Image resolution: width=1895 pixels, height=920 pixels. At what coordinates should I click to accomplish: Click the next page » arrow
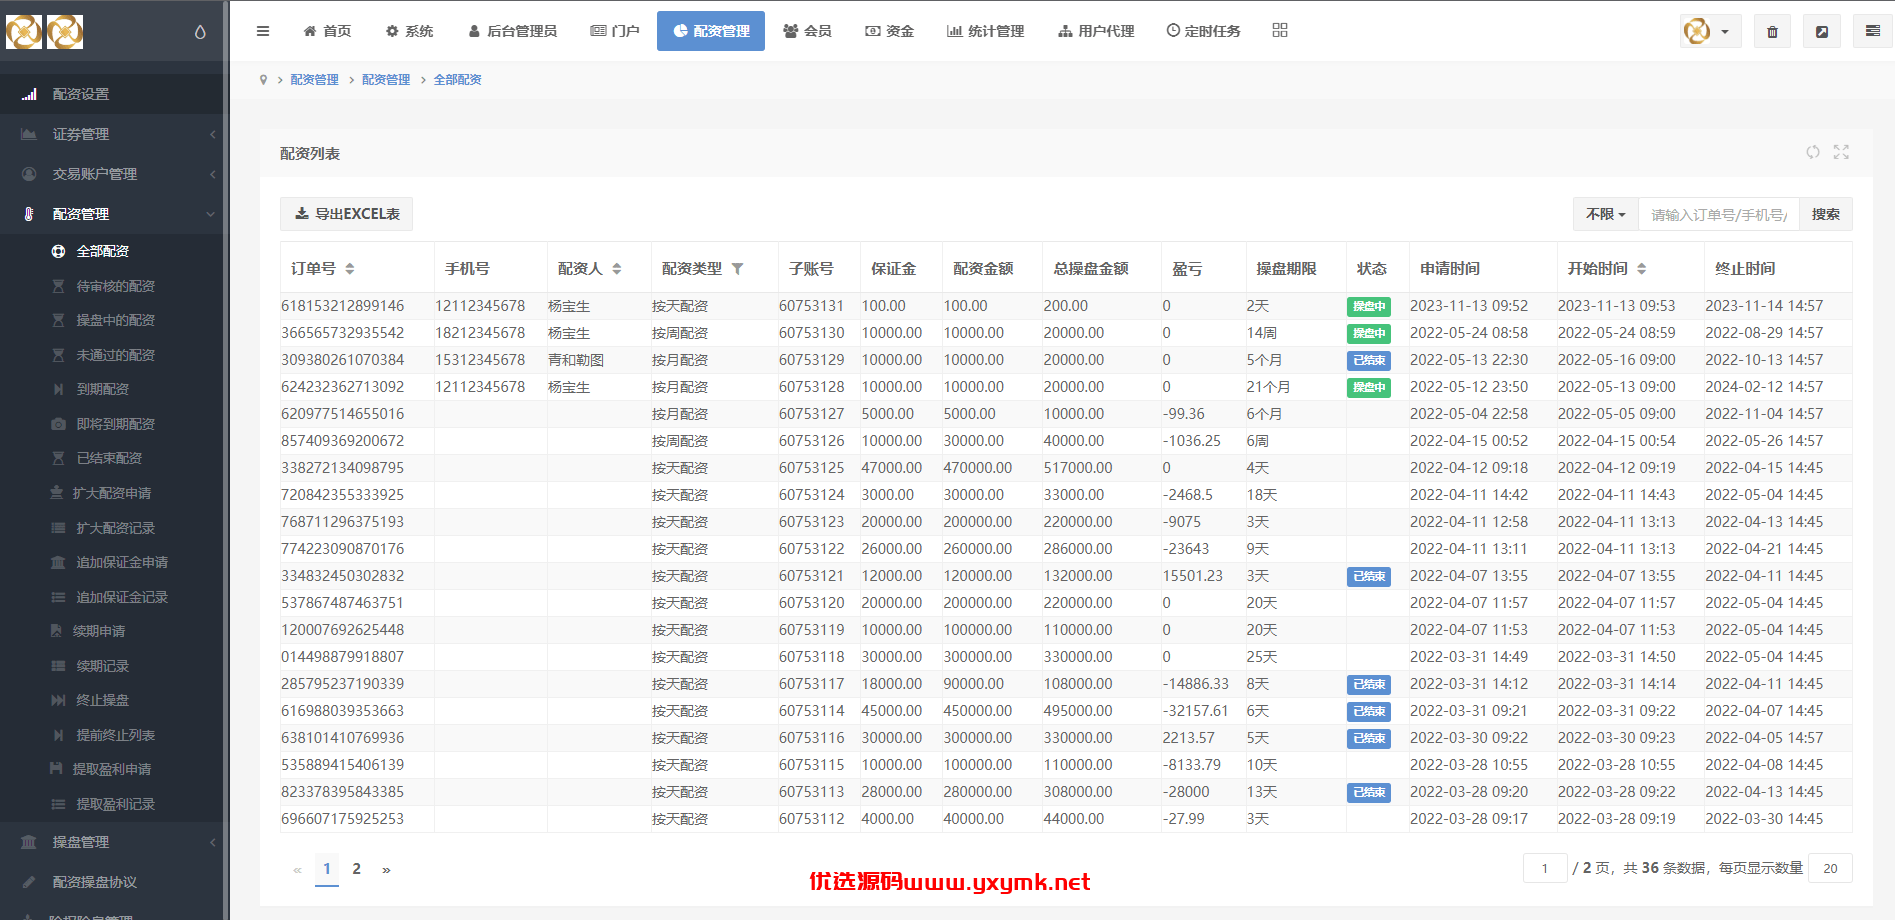point(386,869)
